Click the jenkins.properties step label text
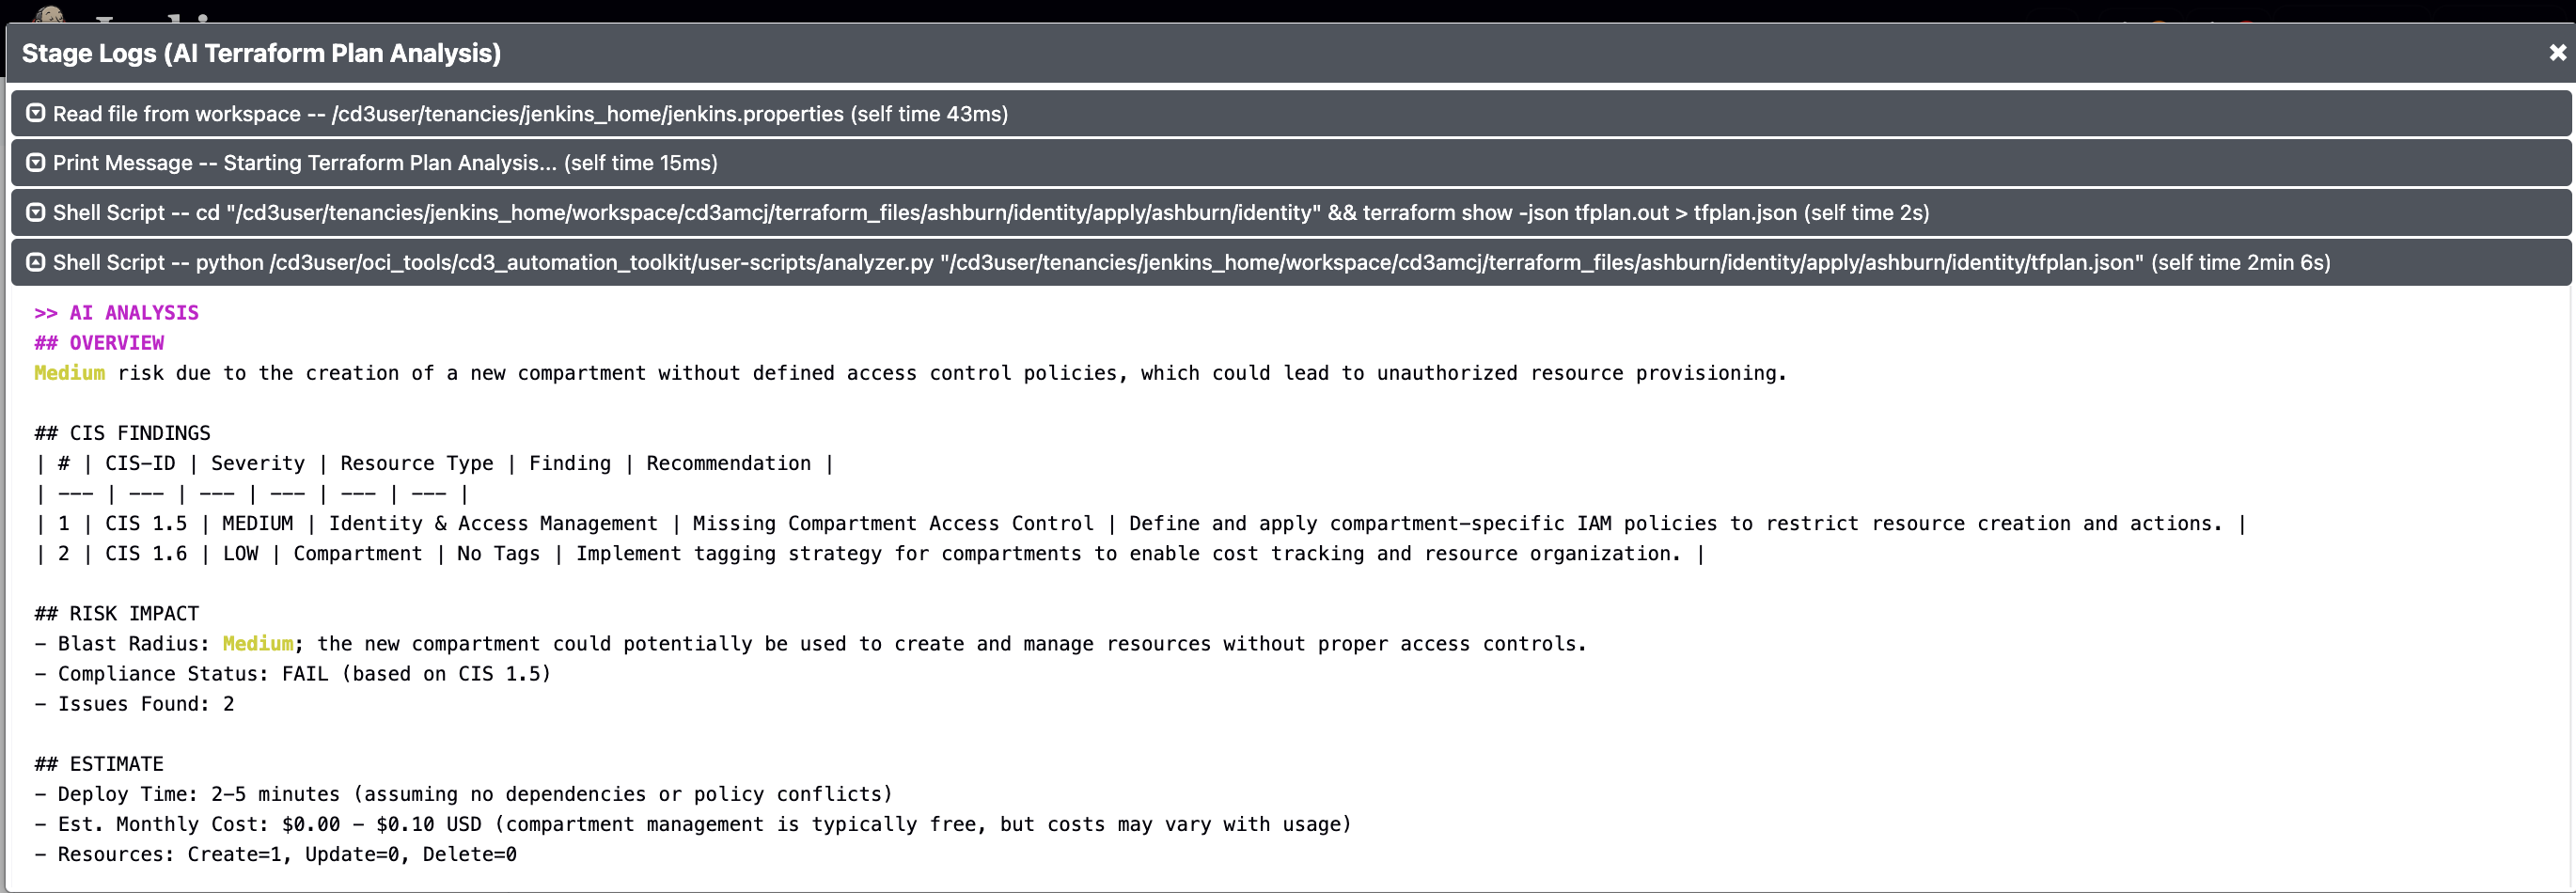2576x893 pixels. [x=530, y=114]
